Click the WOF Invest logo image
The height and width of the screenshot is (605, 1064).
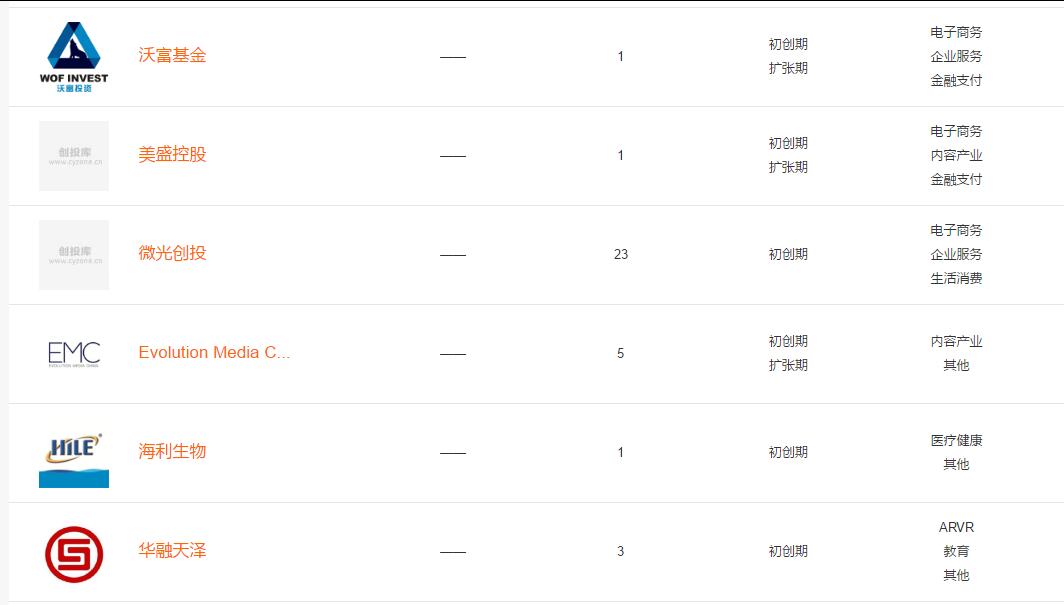point(74,57)
